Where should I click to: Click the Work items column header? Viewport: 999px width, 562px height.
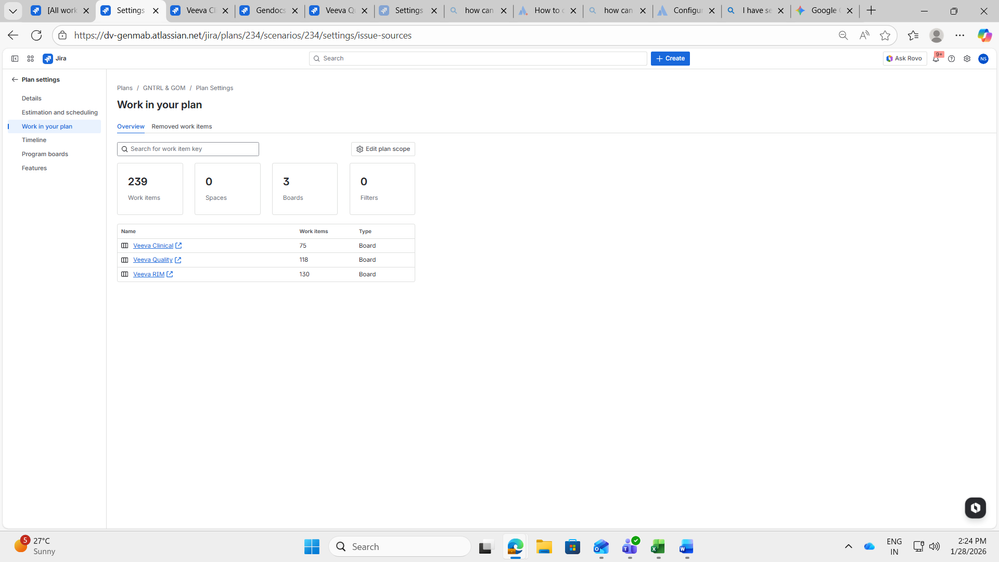313,231
